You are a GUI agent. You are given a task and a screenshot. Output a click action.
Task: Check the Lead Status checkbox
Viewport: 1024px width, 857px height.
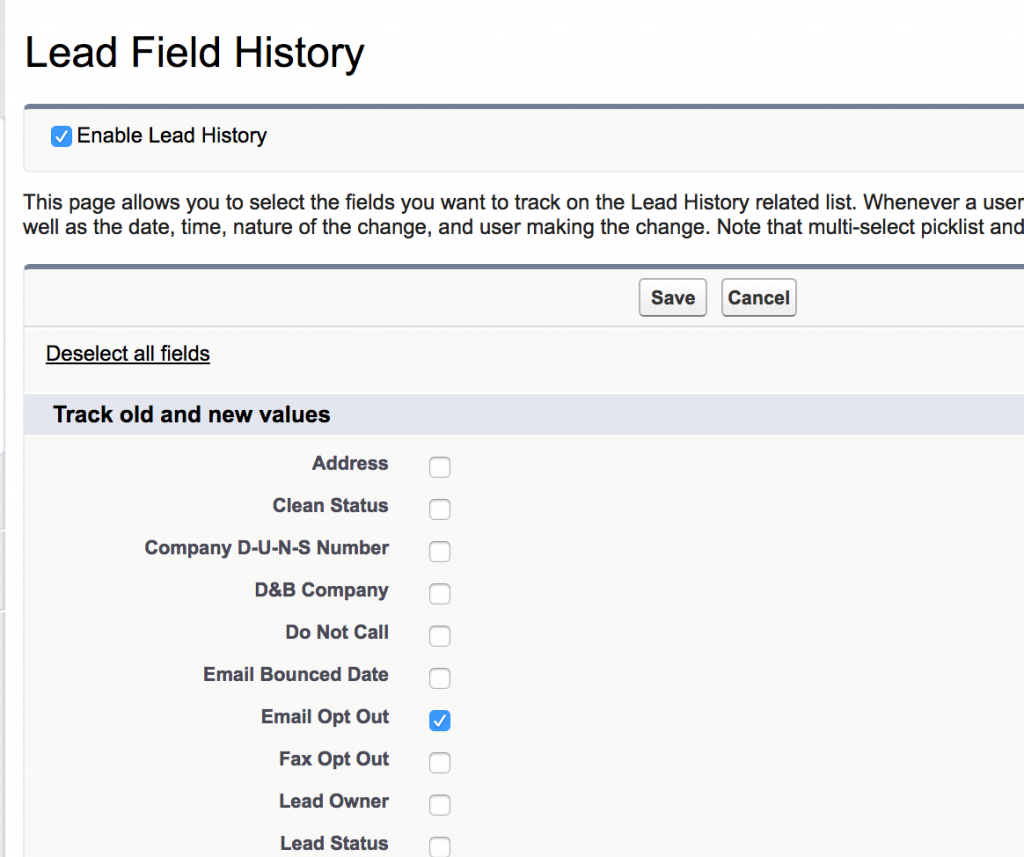440,846
